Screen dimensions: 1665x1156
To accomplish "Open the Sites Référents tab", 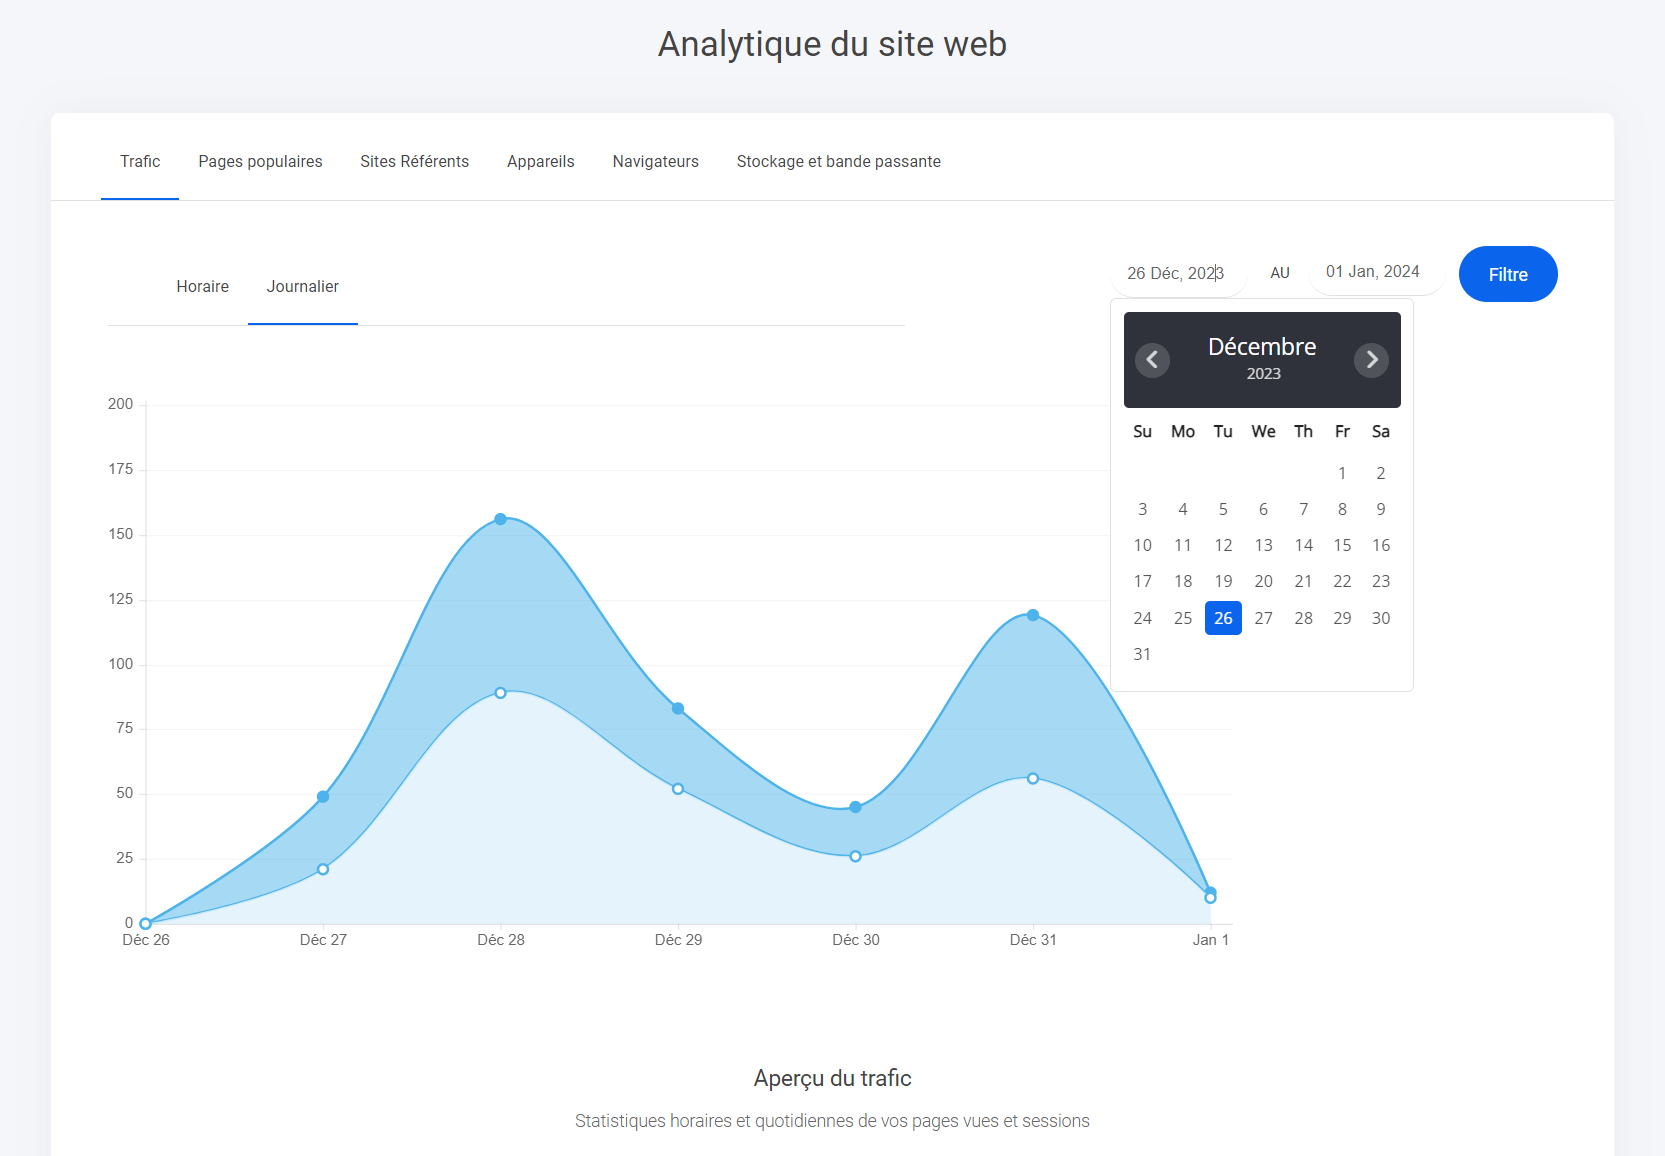I will [x=414, y=162].
